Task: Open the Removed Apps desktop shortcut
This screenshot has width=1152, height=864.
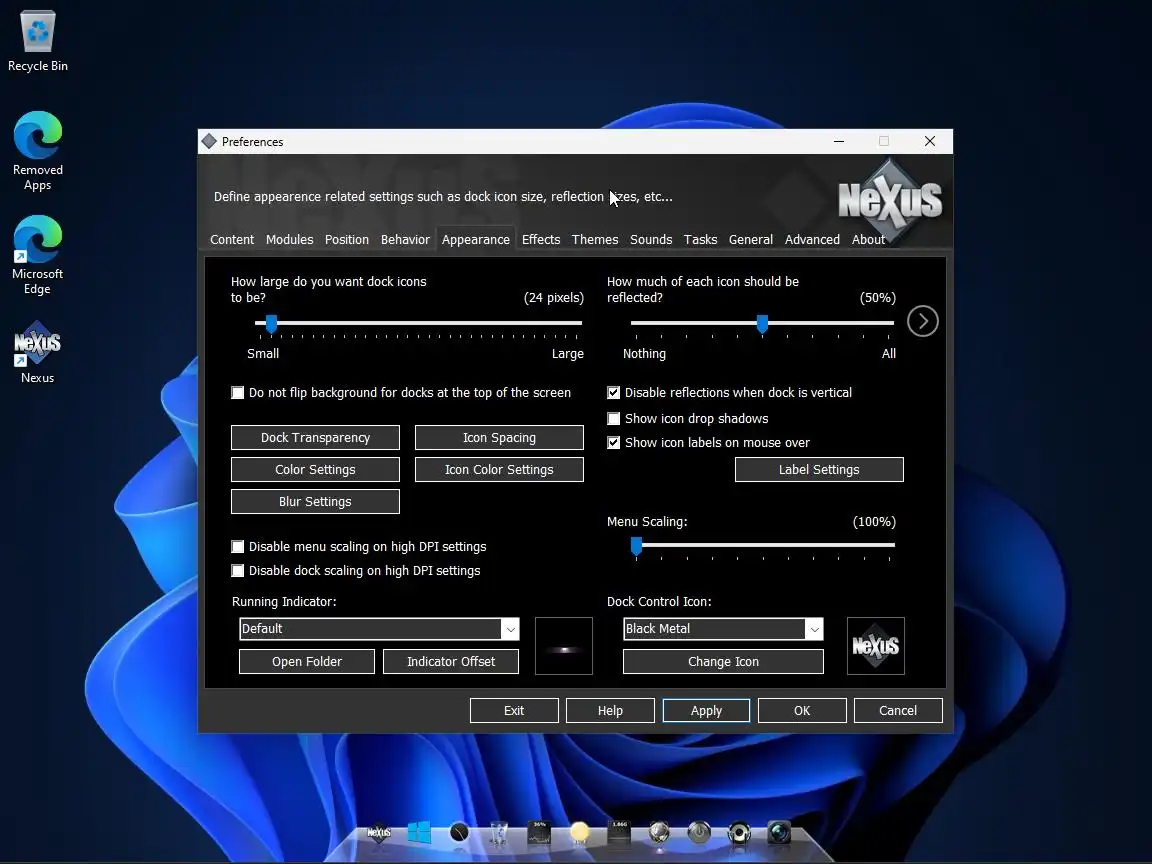Action: [x=37, y=151]
